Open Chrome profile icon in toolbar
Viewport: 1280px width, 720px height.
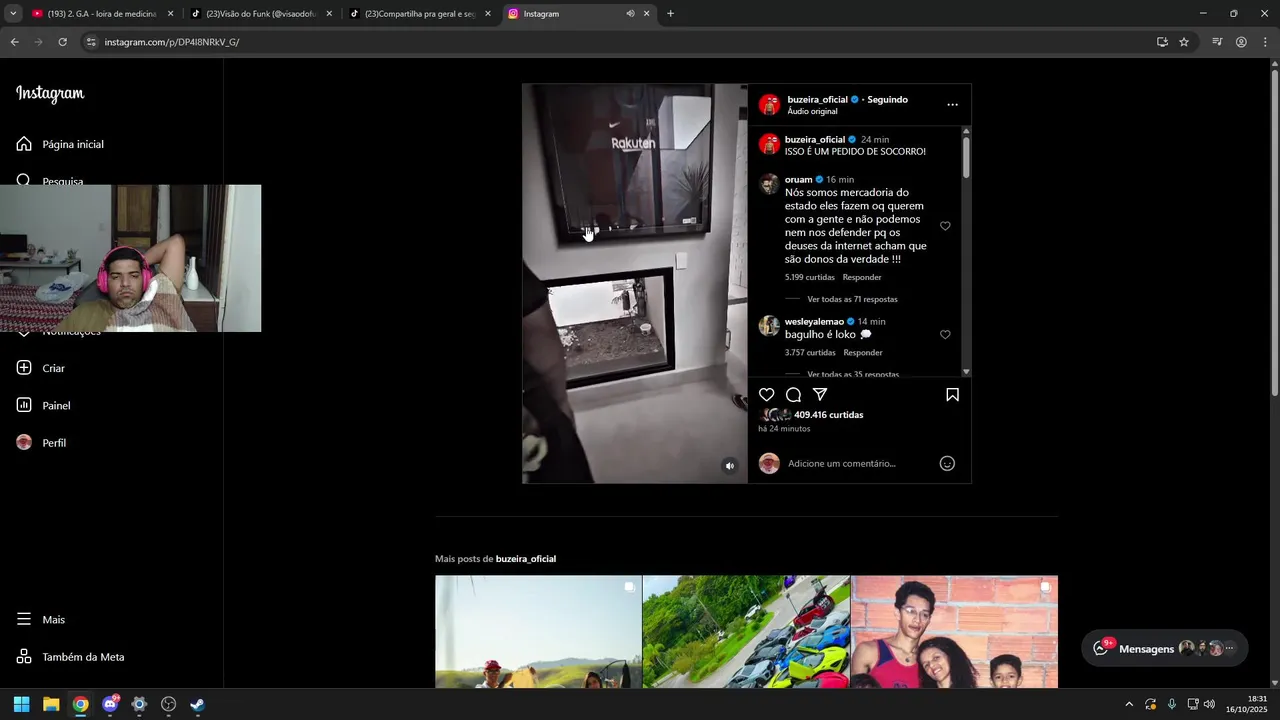tap(1241, 42)
